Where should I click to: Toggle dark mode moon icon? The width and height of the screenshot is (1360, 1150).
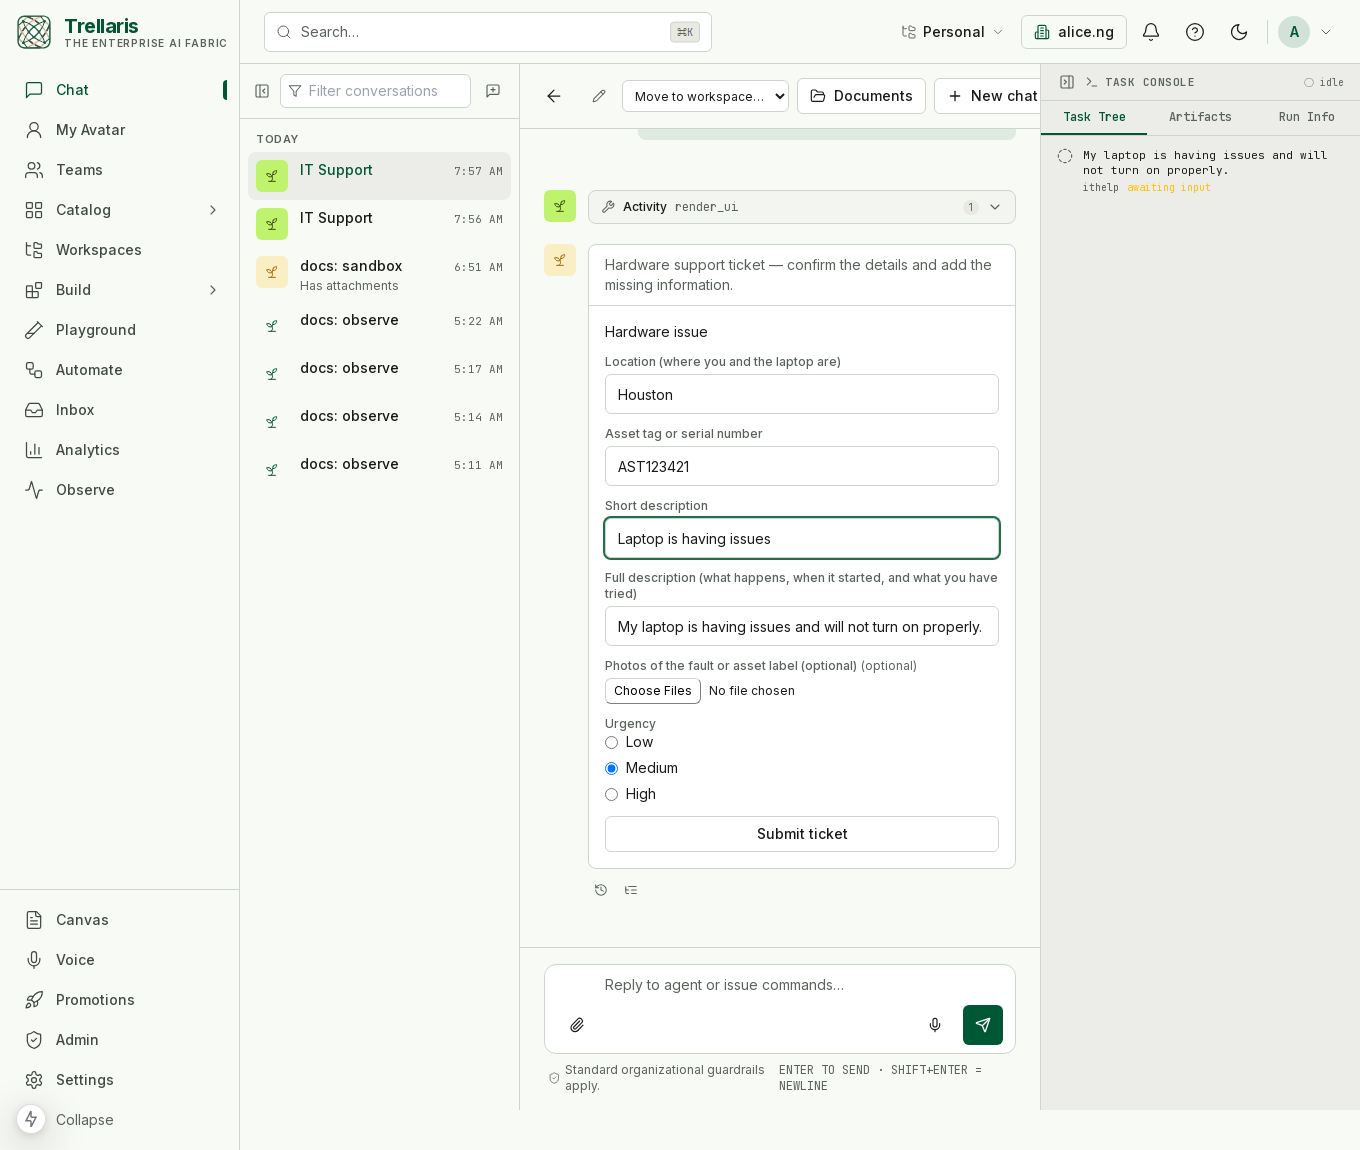(x=1239, y=32)
